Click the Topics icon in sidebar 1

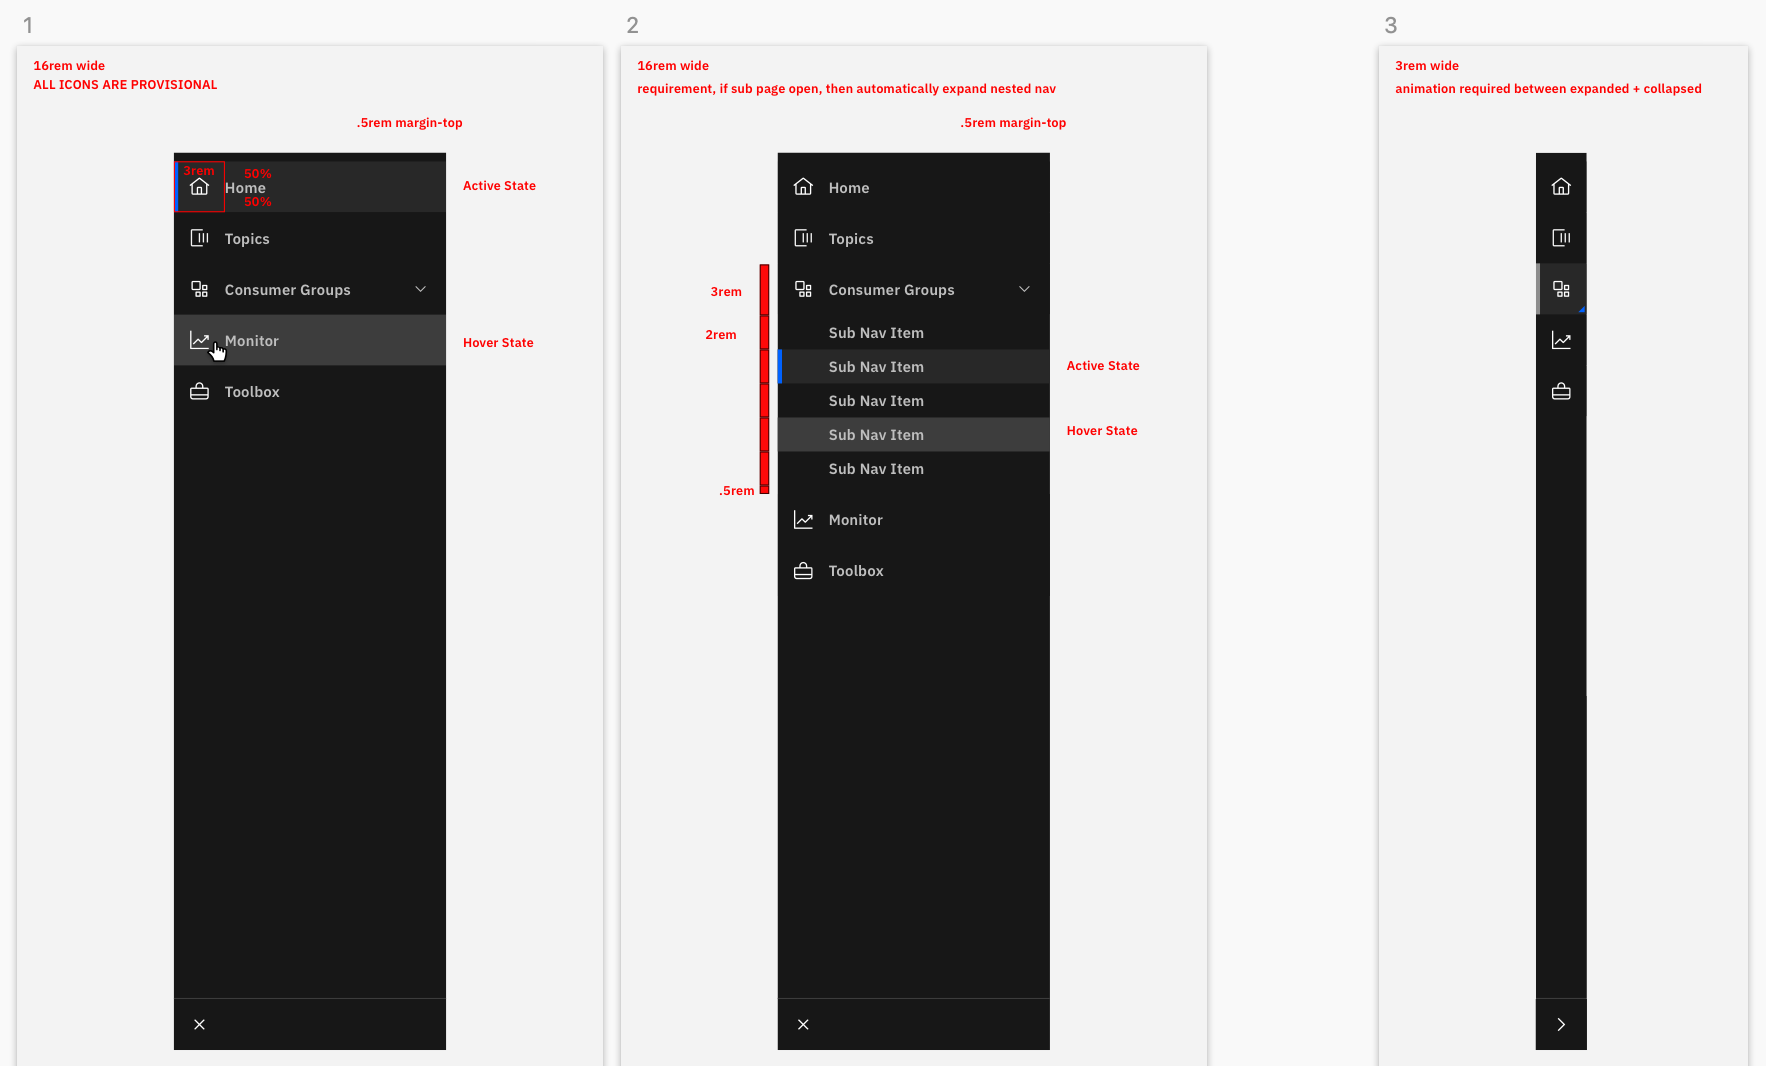tap(200, 238)
